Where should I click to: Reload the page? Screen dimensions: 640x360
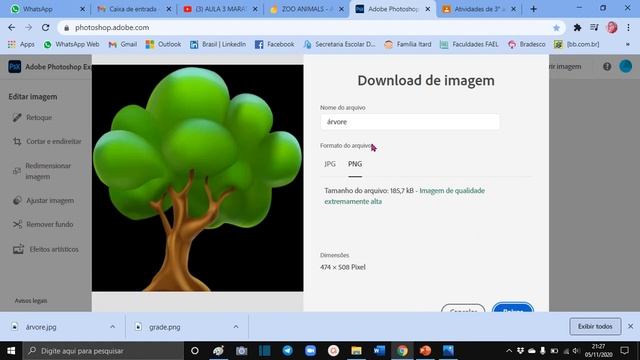[45, 27]
